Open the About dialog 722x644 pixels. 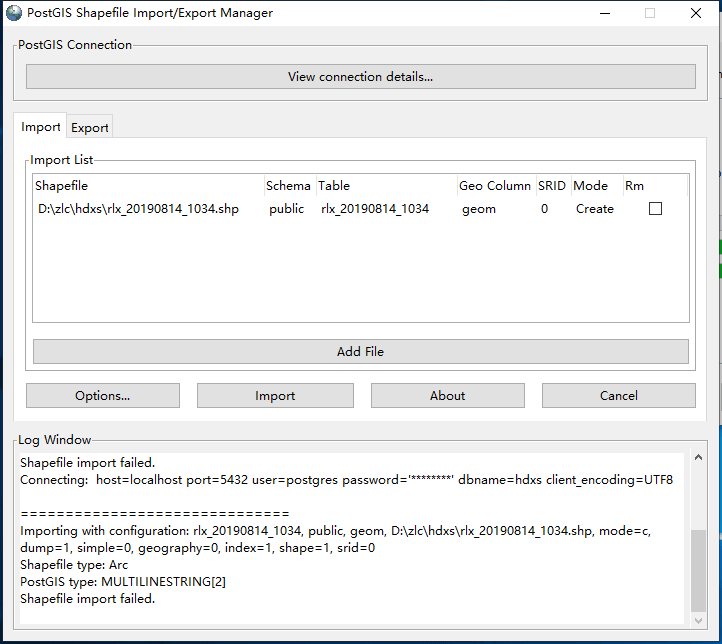coord(447,396)
